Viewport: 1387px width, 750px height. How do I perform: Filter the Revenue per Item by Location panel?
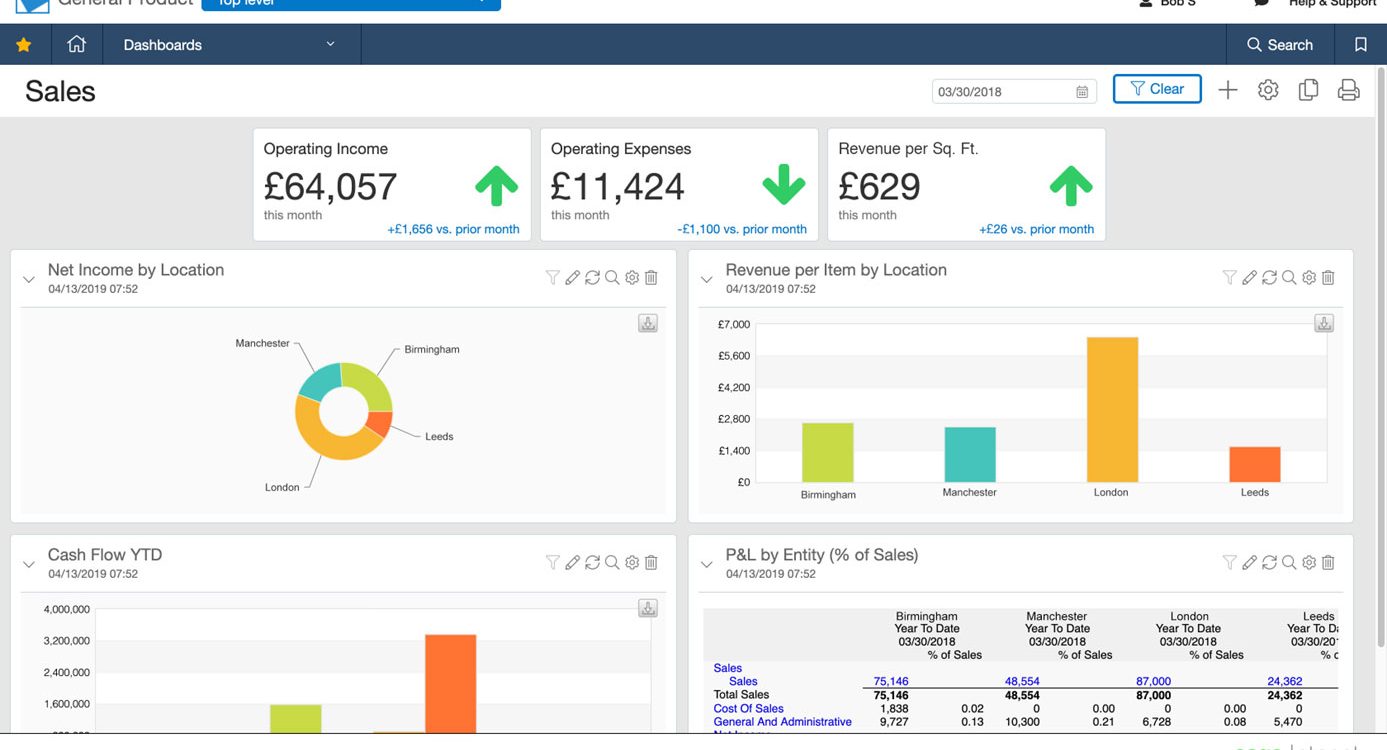(x=1230, y=278)
